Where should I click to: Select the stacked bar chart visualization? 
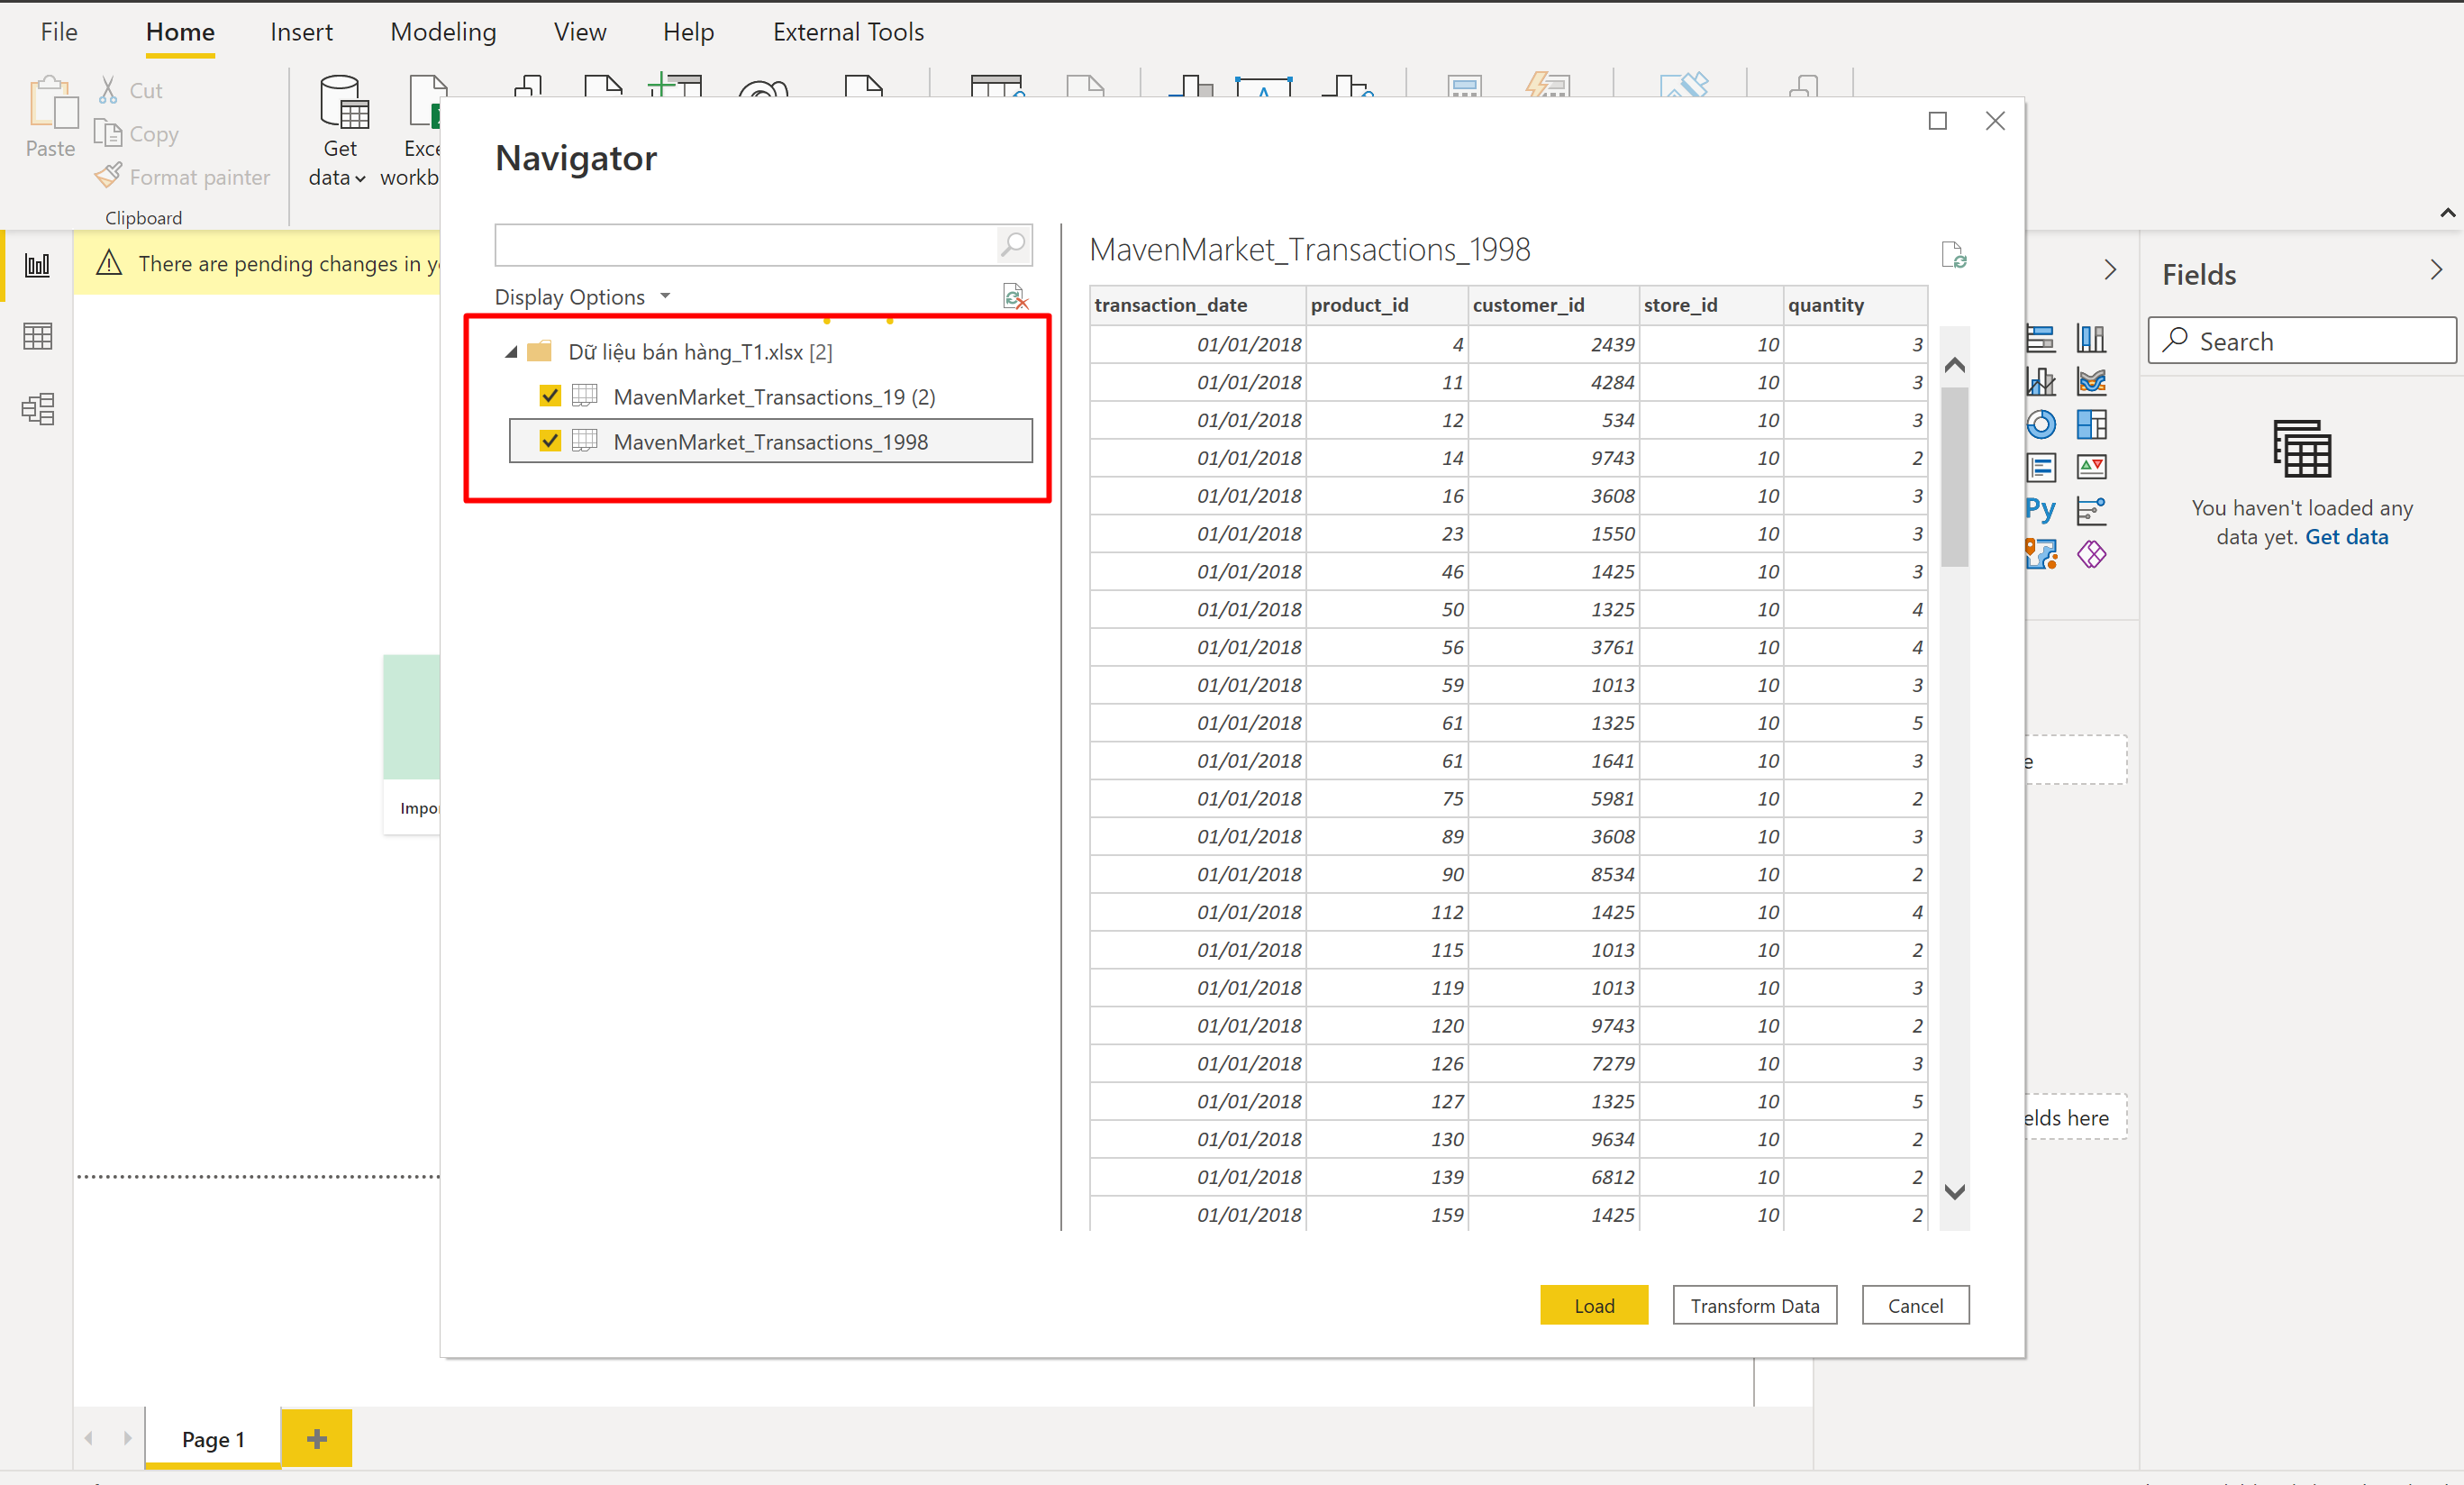click(2040, 339)
